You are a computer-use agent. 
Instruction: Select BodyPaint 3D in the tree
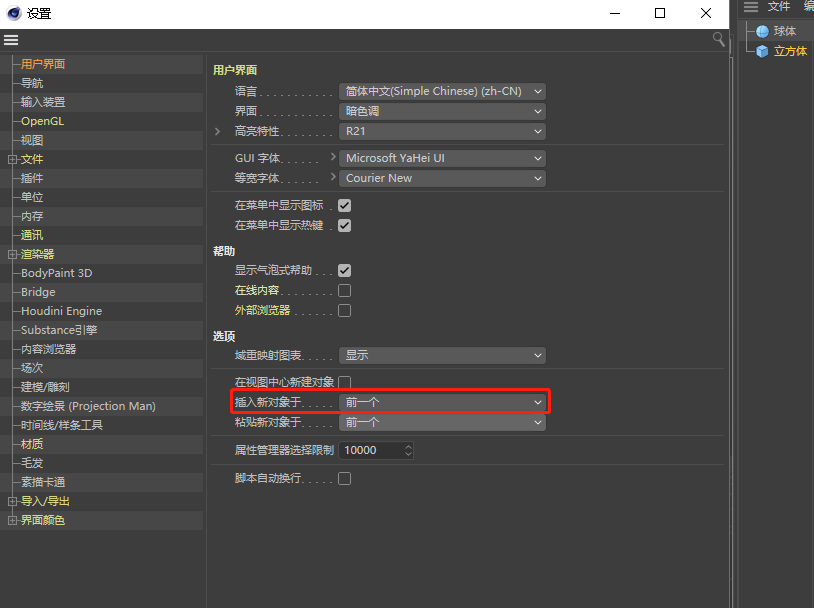point(57,273)
